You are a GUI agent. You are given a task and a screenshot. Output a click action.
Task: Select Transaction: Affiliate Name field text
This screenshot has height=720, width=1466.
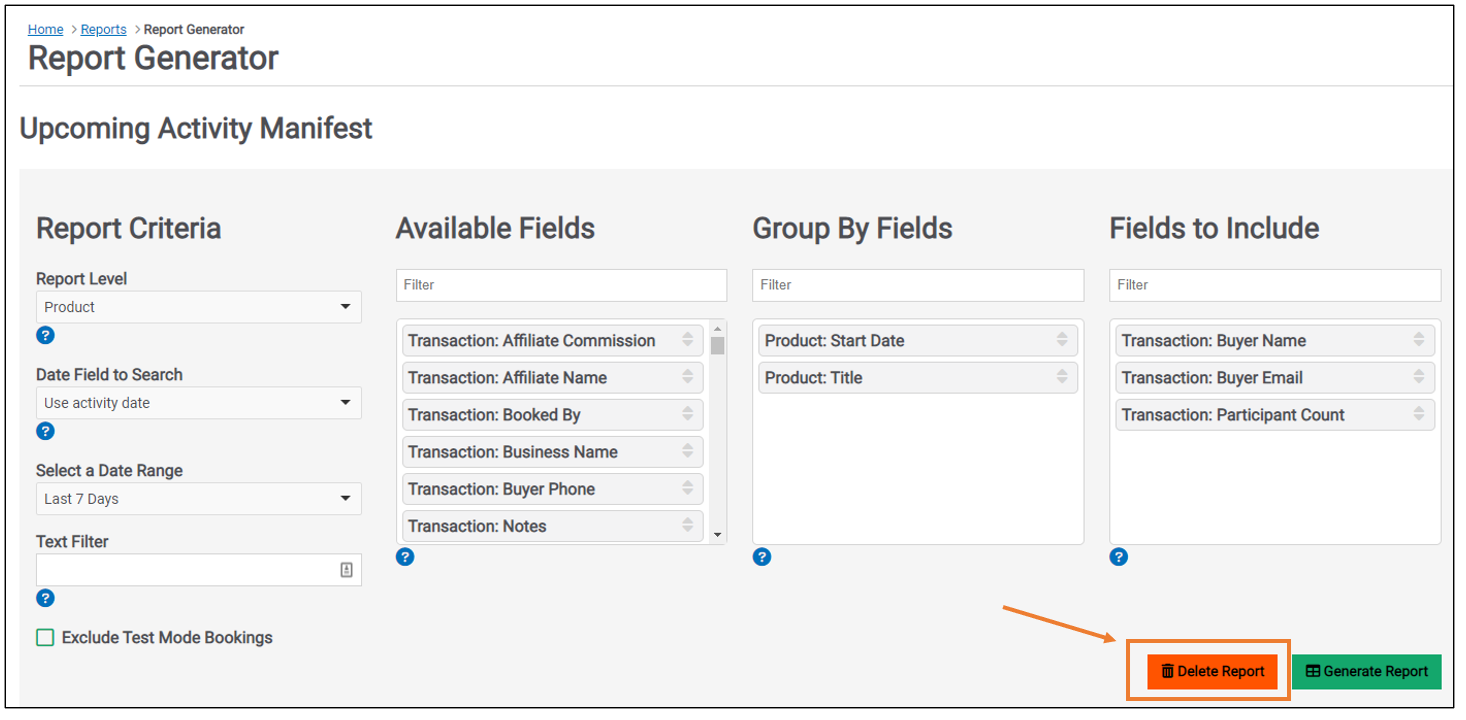507,377
